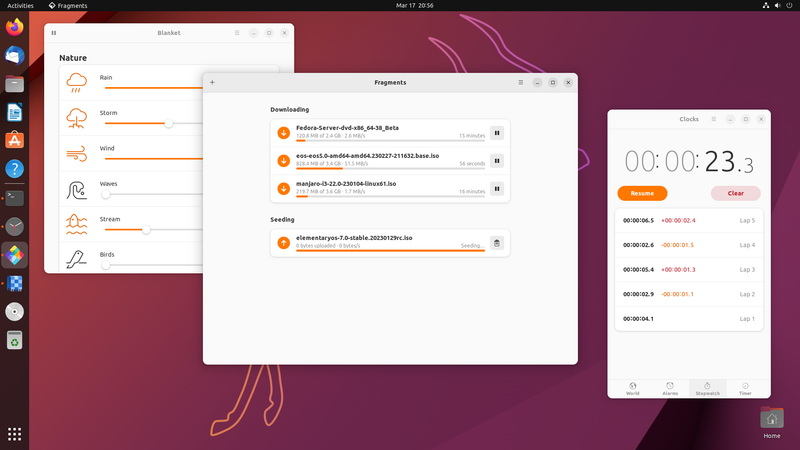Click the Downloading section heading
The image size is (800, 450).
click(290, 110)
